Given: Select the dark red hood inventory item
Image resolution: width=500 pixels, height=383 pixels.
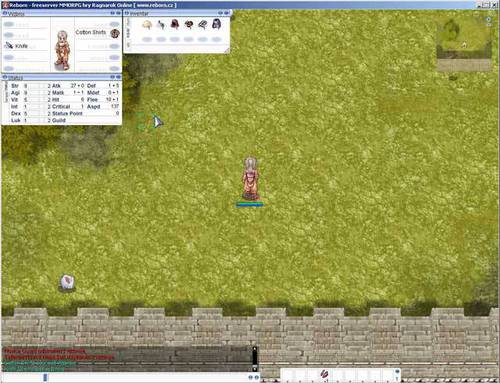Looking at the screenshot, I should tap(175, 24).
